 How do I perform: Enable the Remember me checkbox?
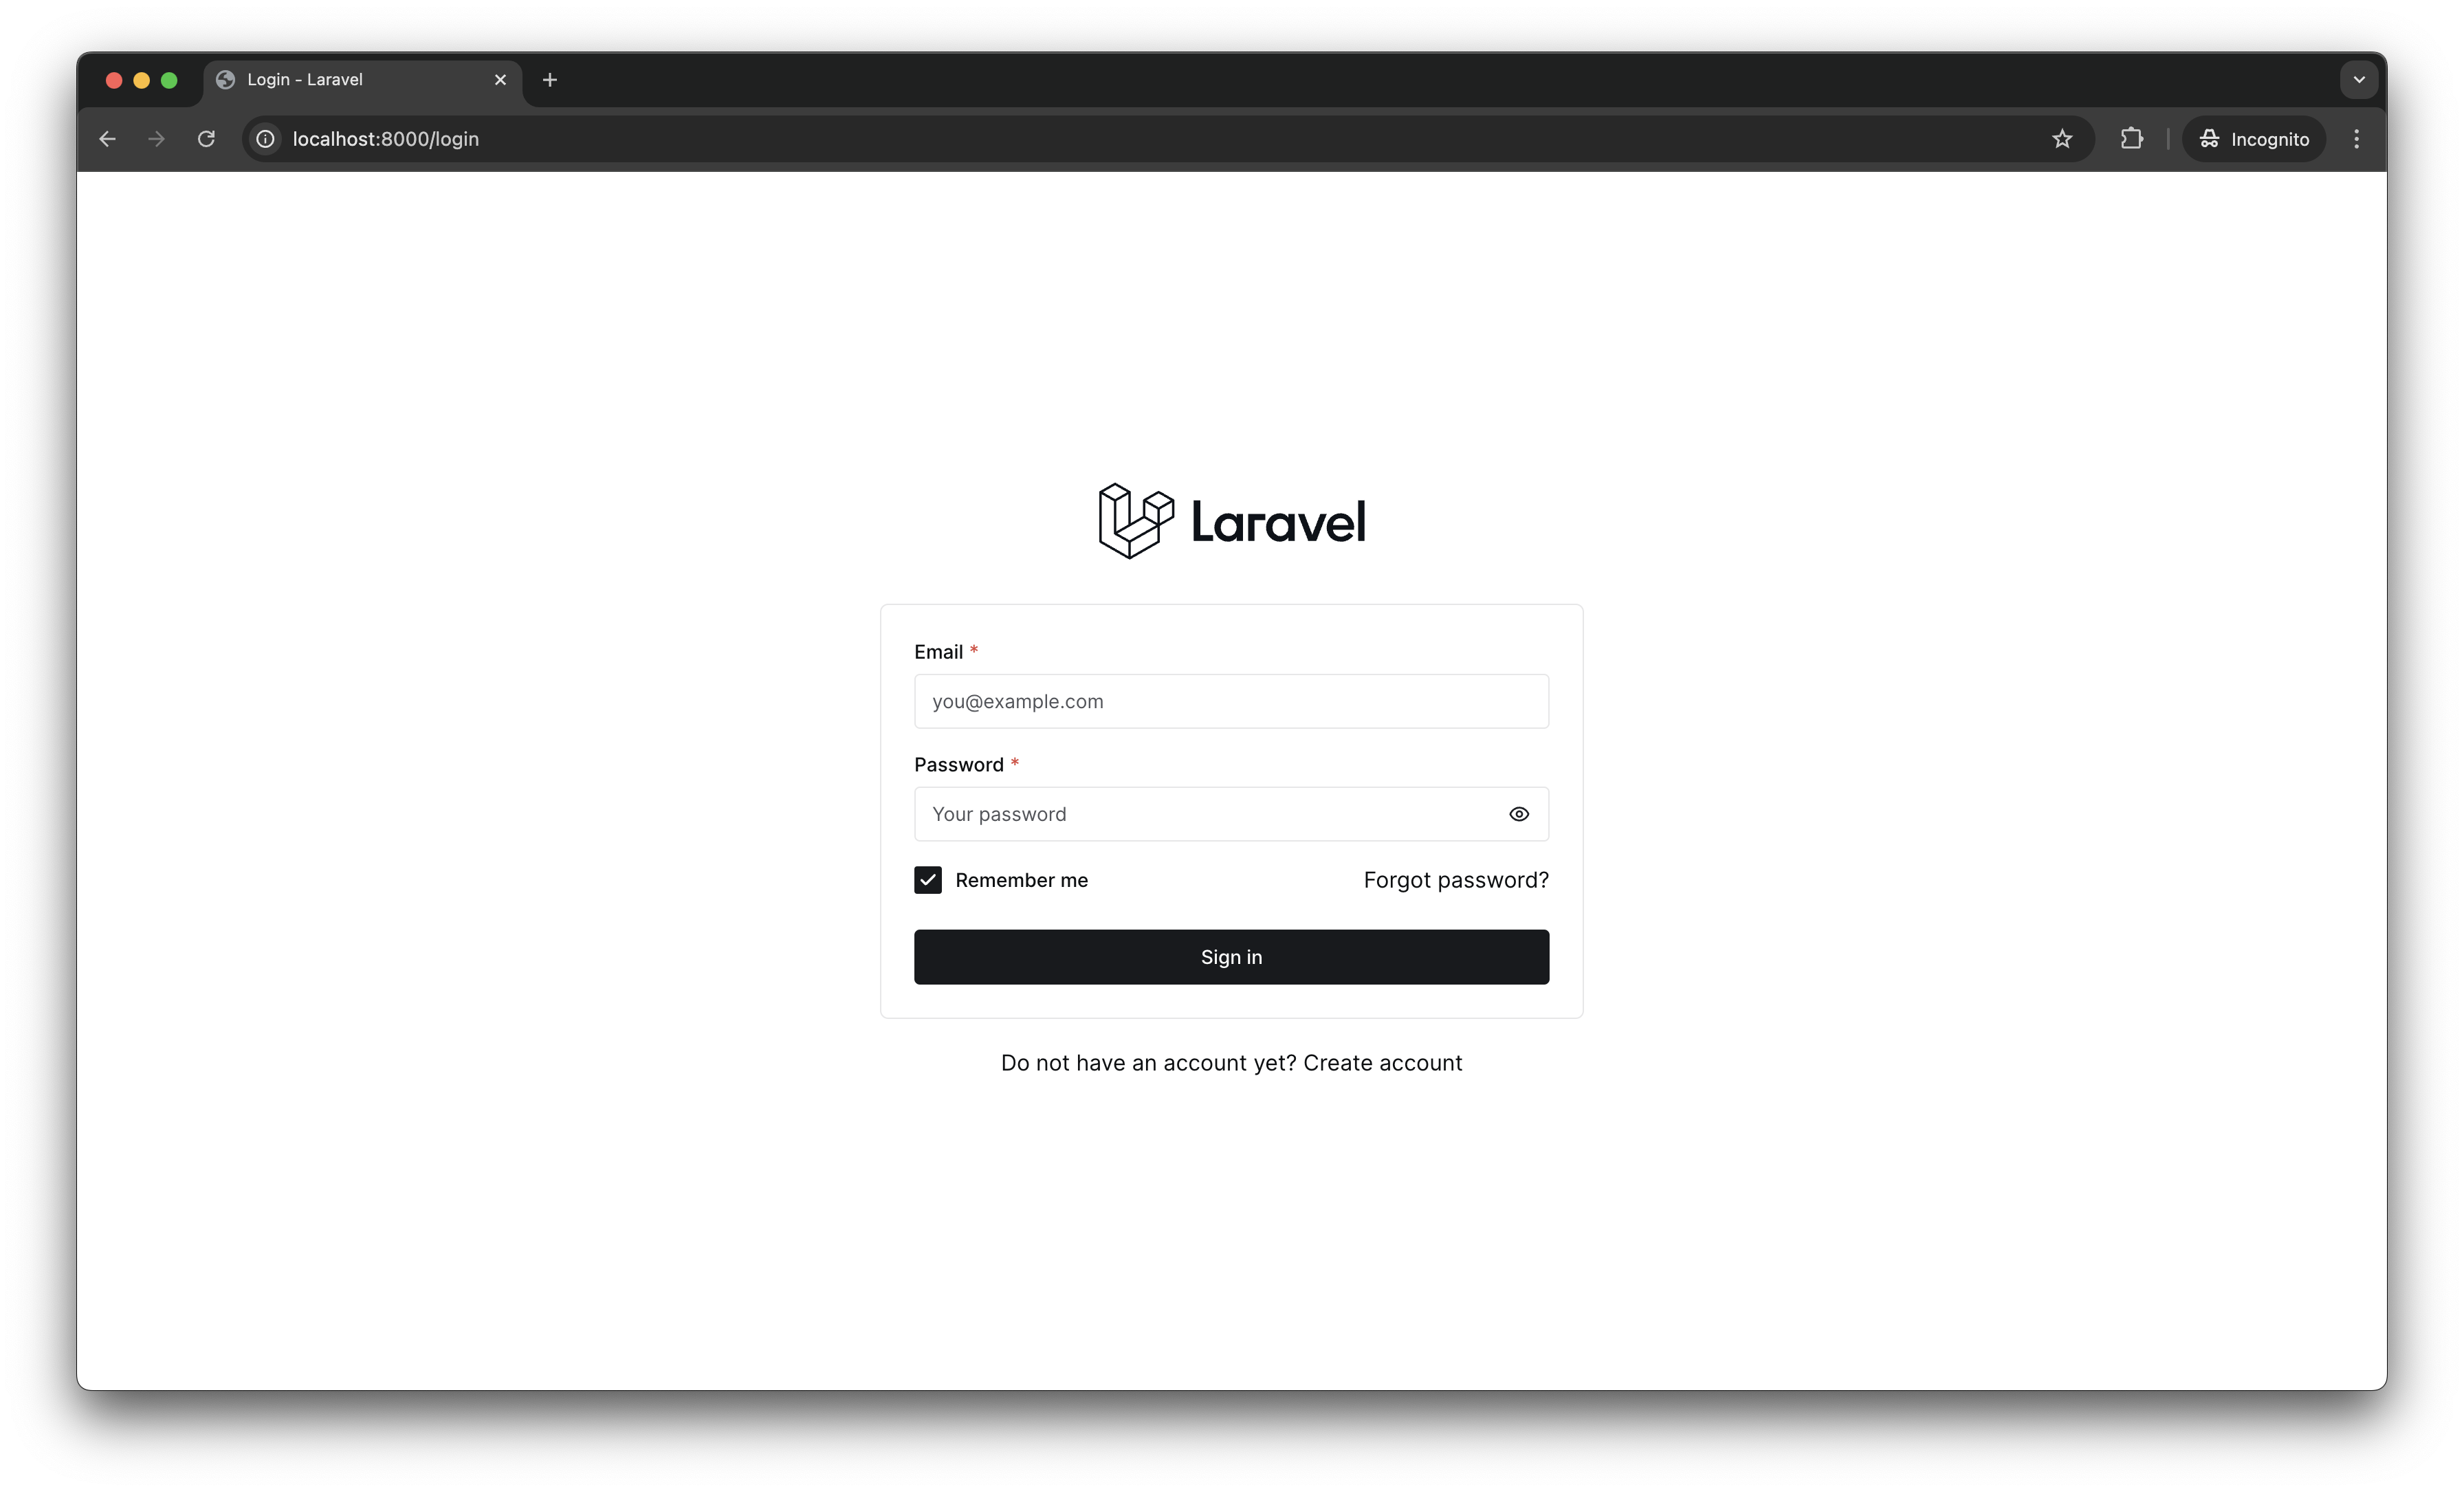tap(927, 879)
